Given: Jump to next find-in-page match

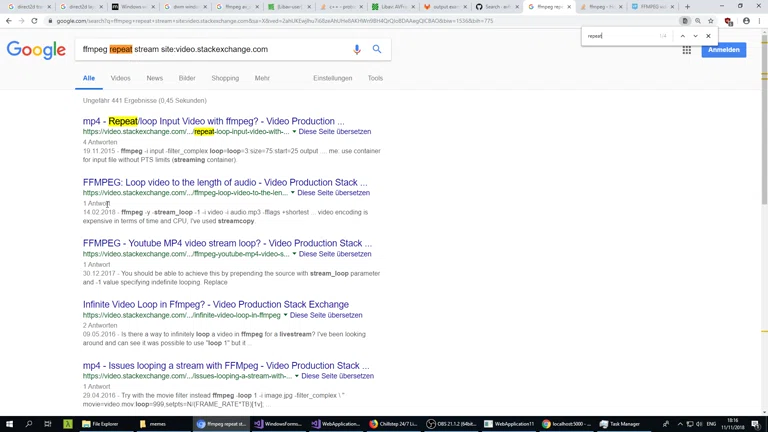Looking at the screenshot, I should tap(696, 36).
